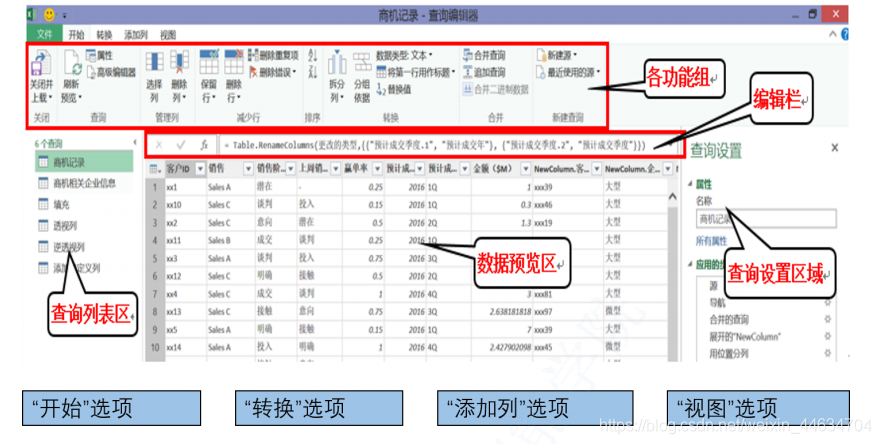Image resolution: width=881 pixels, height=444 pixels.
Task: Click Combine Binaries (合并二进制数据)
Action: pyautogui.click(x=496, y=89)
